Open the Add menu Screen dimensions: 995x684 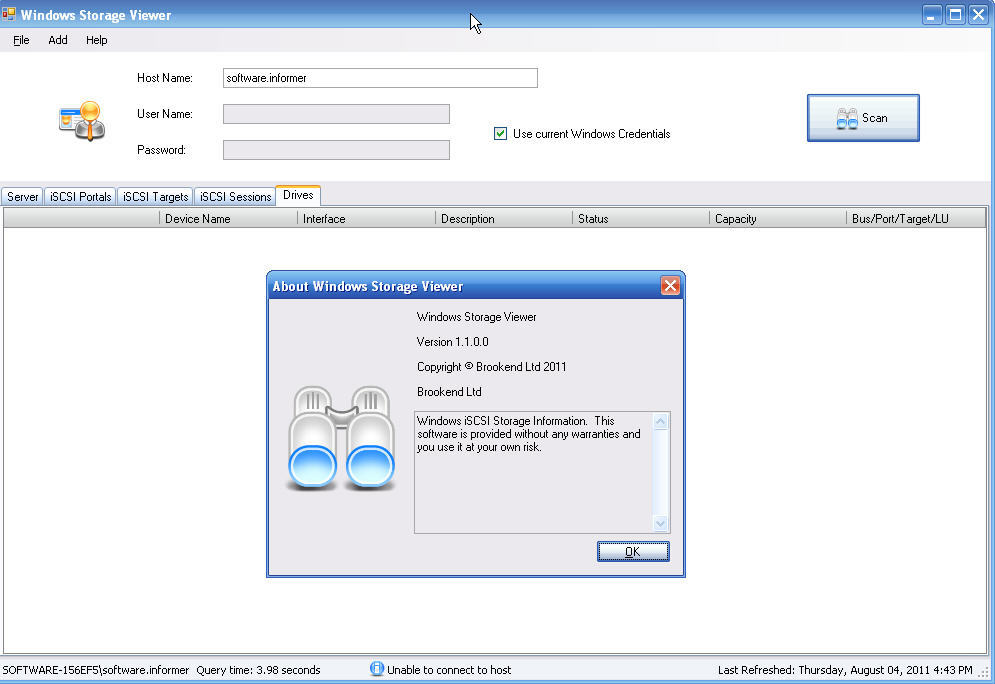[x=57, y=40]
